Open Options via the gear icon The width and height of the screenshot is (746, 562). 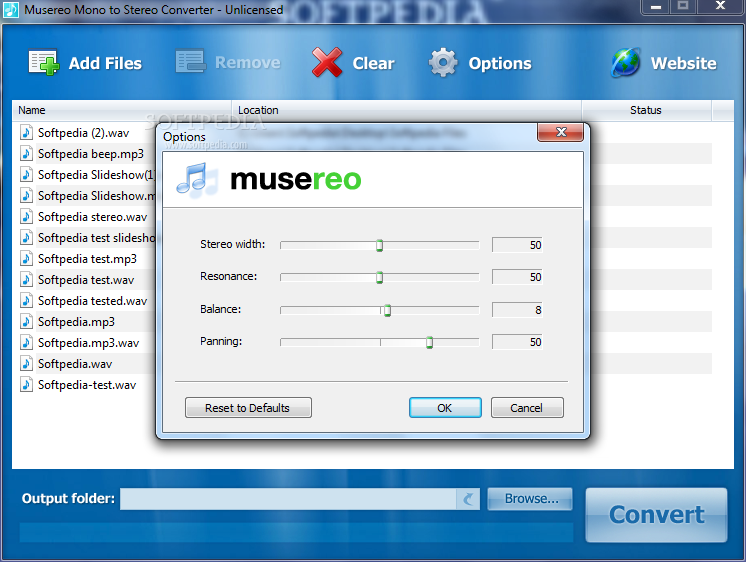pyautogui.click(x=443, y=62)
